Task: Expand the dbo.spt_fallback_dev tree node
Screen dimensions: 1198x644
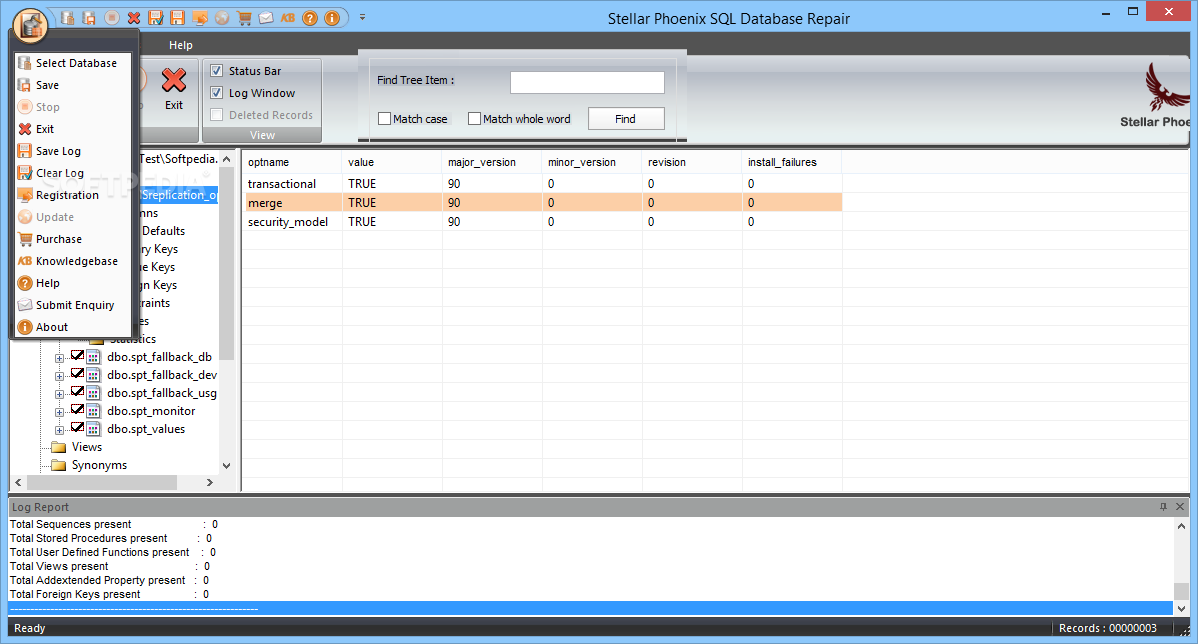Action: (x=60, y=376)
